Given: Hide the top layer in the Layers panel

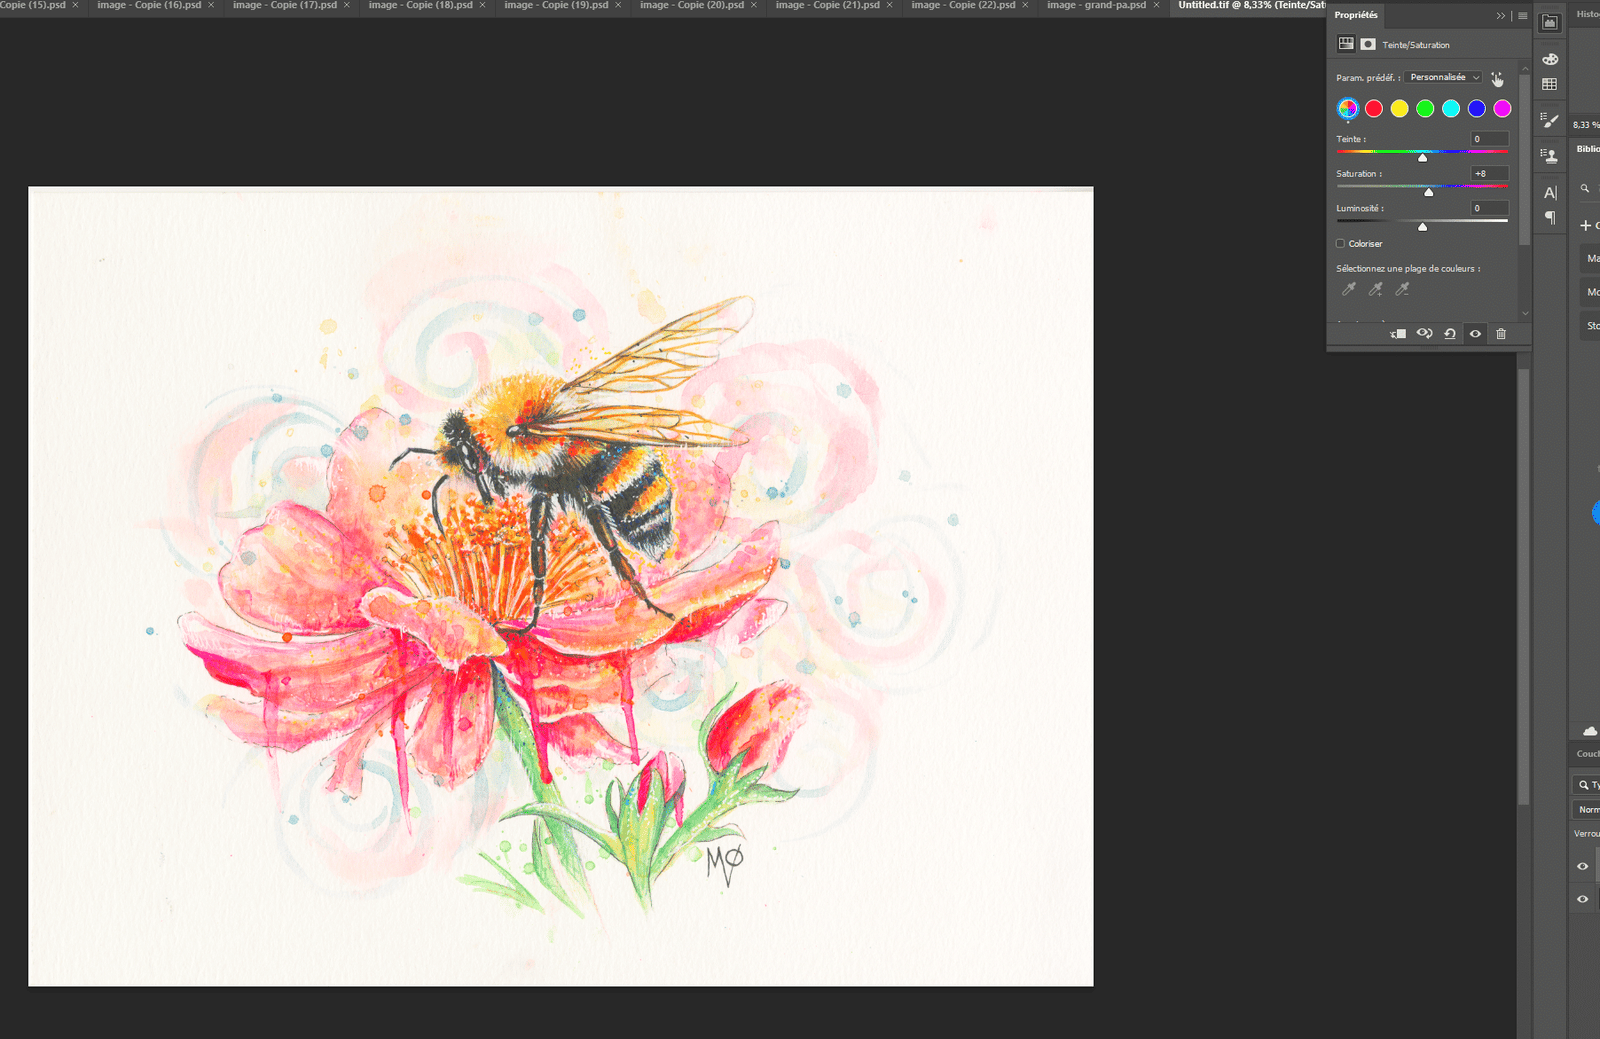Looking at the screenshot, I should 1583,866.
